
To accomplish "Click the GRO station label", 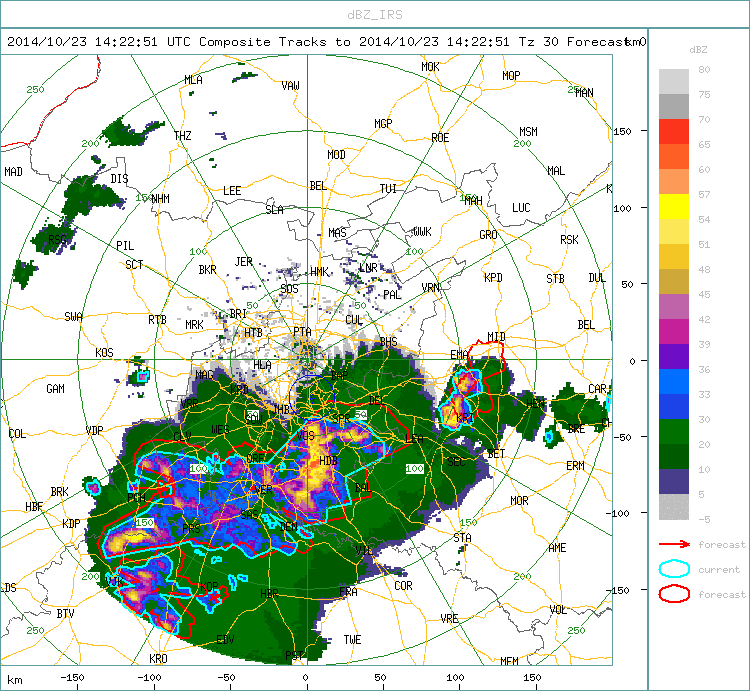I will click(488, 235).
